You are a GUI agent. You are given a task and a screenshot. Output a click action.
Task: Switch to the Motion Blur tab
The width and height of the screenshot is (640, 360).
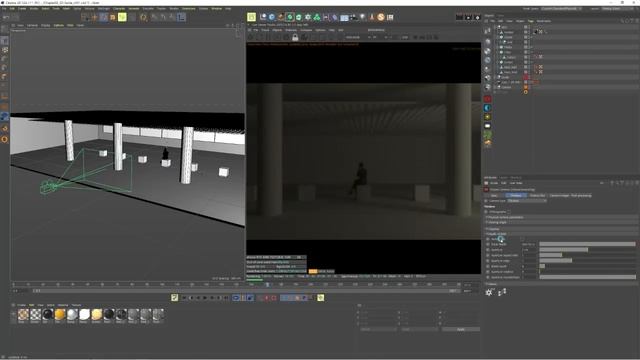click(537, 196)
